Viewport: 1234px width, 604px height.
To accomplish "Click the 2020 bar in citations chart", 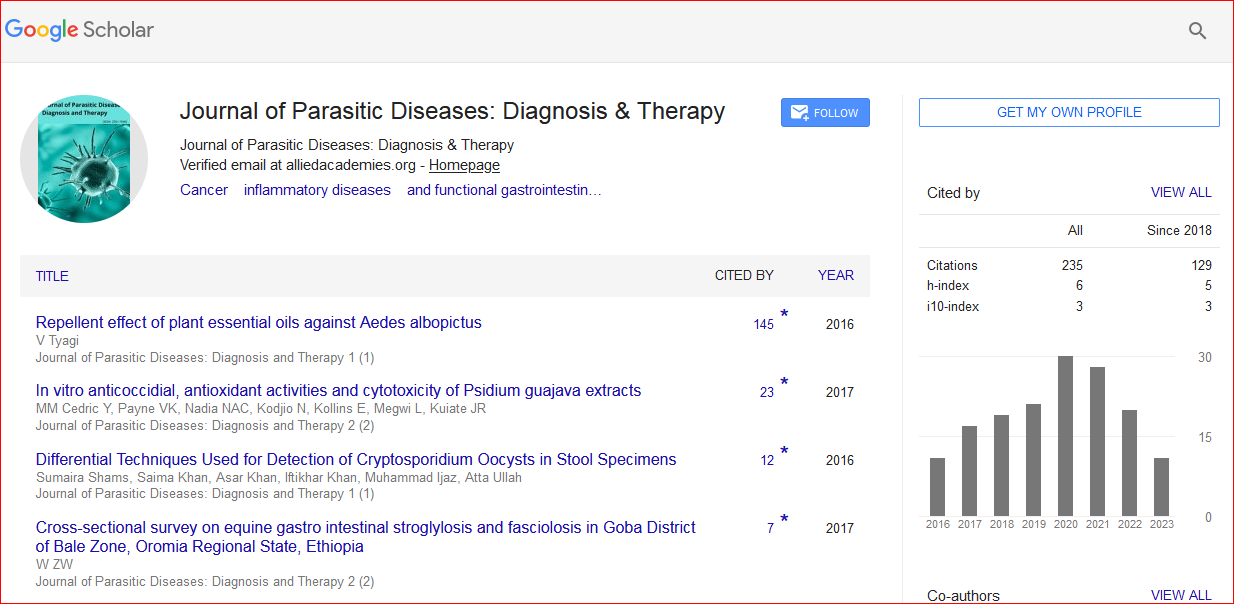I will click(x=1065, y=436).
